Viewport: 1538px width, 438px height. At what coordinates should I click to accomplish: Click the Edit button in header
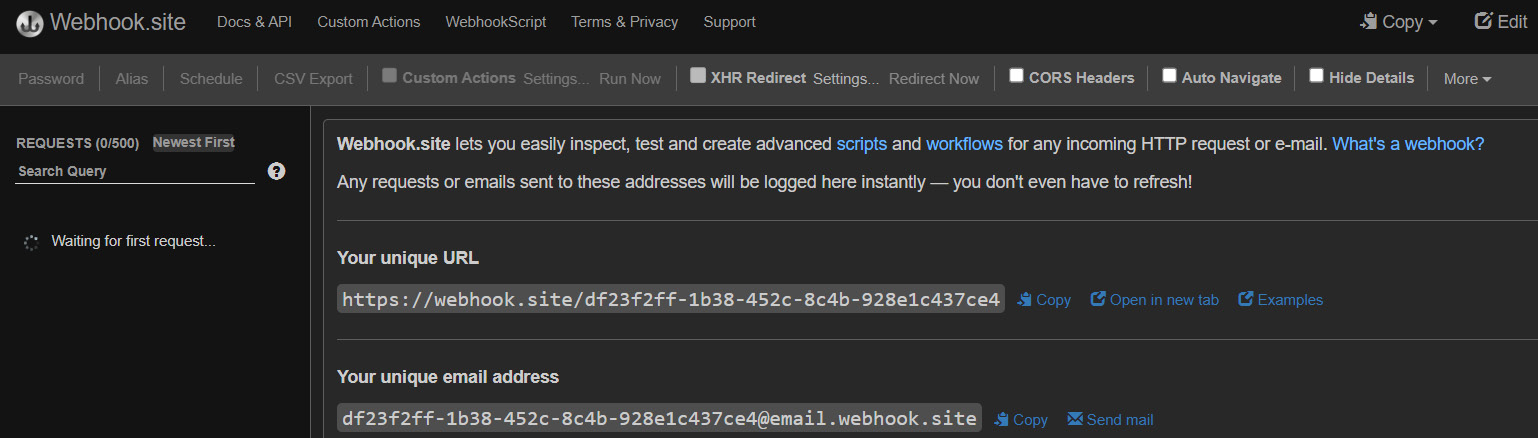tap(1501, 22)
